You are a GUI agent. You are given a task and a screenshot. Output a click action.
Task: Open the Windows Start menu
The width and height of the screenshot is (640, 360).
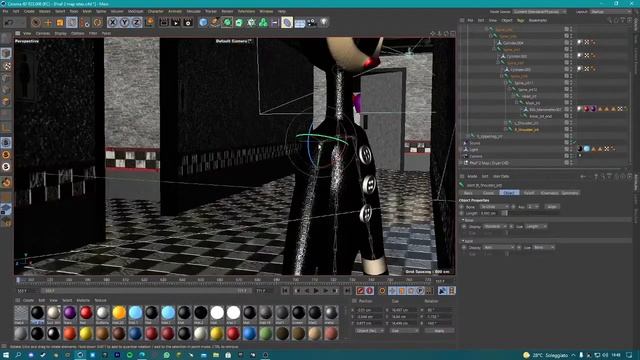coord(6,355)
